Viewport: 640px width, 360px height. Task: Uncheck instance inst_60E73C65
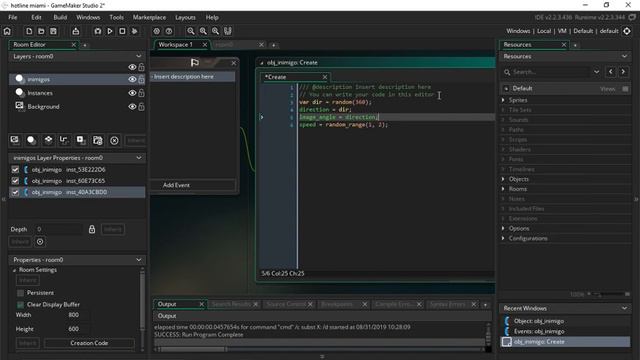click(15, 181)
